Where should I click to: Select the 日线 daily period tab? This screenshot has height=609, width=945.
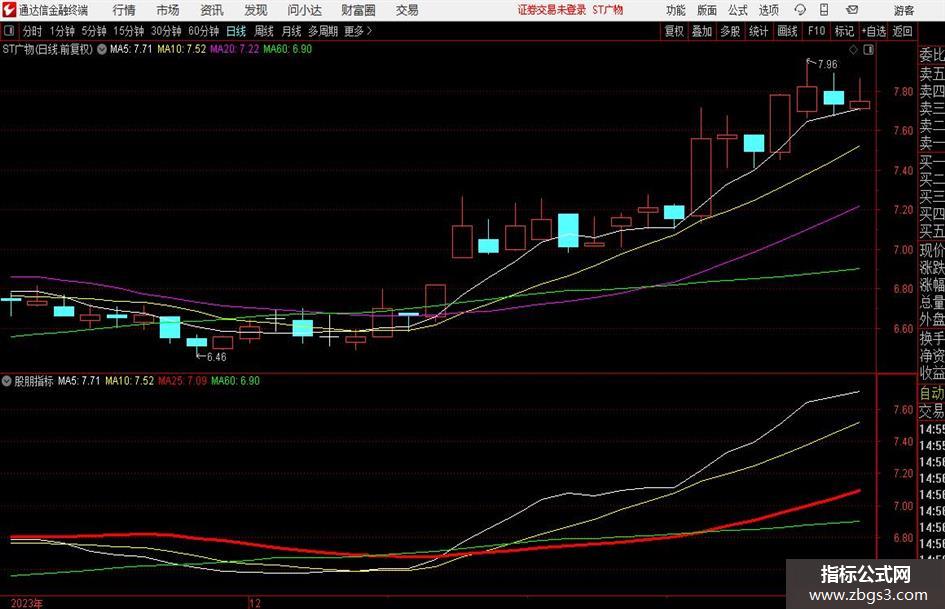236,31
